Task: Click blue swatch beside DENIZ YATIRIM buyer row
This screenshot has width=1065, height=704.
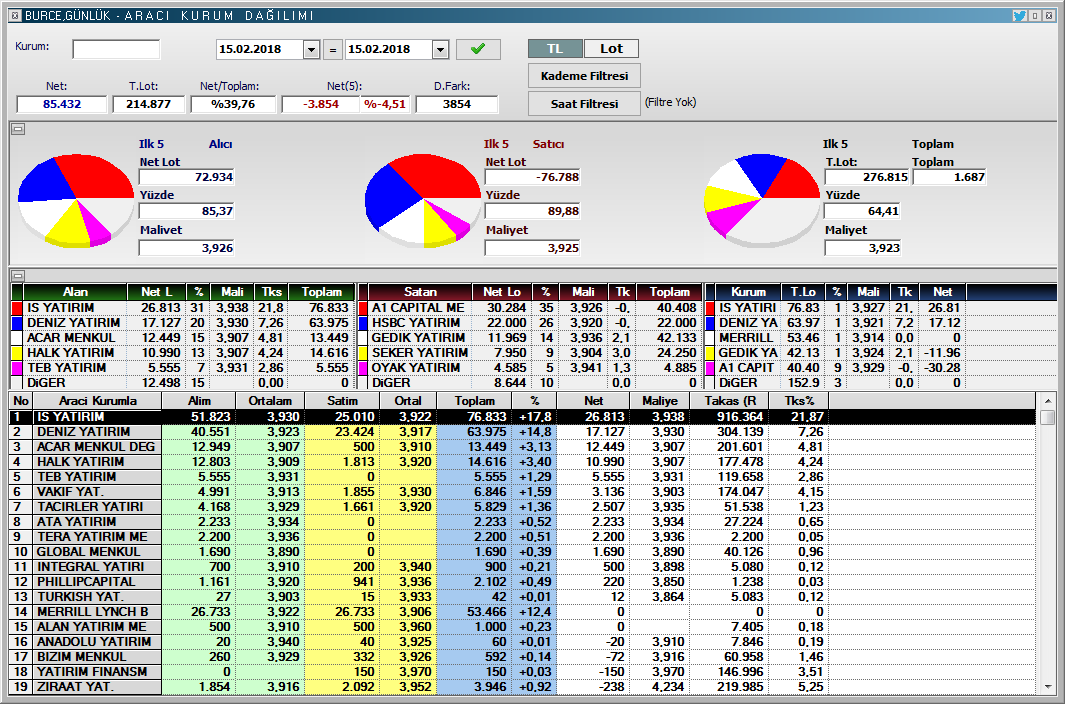Action: 18,323
